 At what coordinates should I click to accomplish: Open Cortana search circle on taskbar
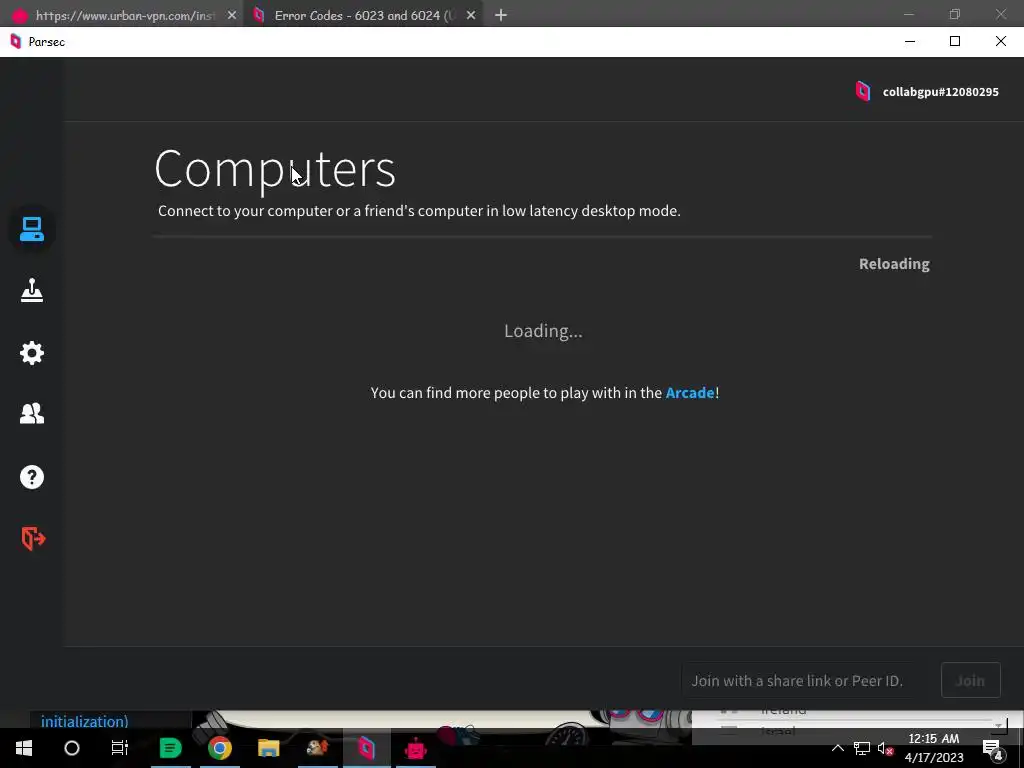[x=72, y=748]
